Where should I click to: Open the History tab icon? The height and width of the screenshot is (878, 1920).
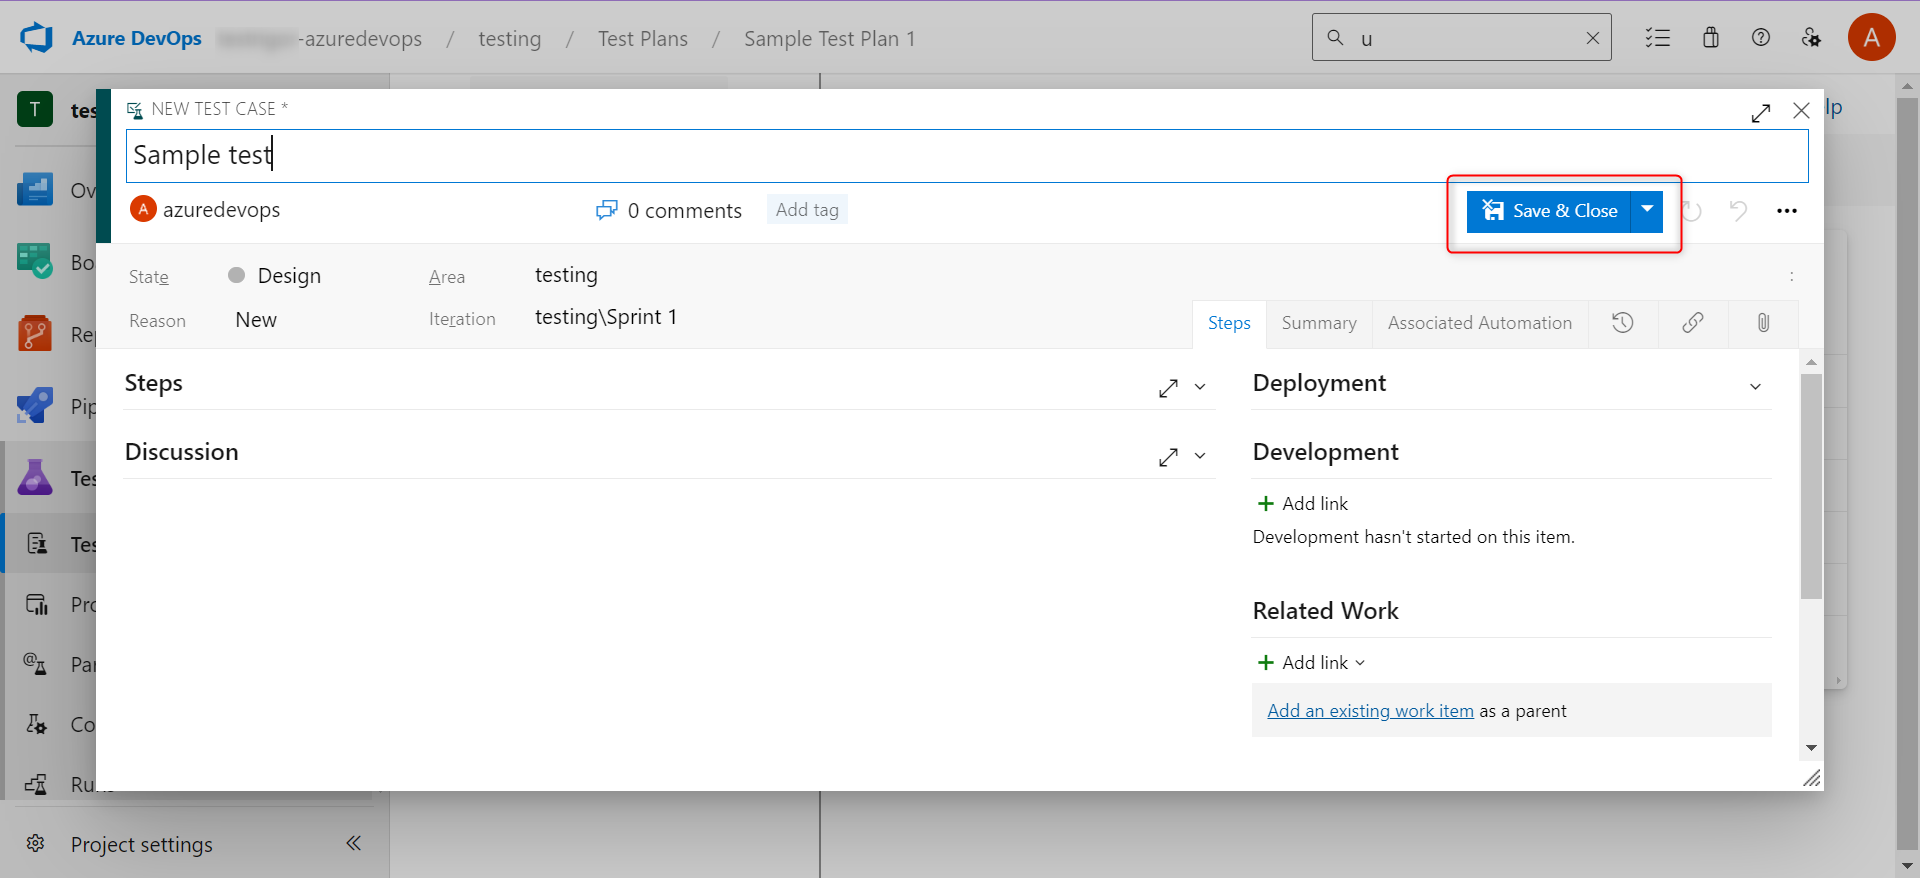tap(1622, 323)
